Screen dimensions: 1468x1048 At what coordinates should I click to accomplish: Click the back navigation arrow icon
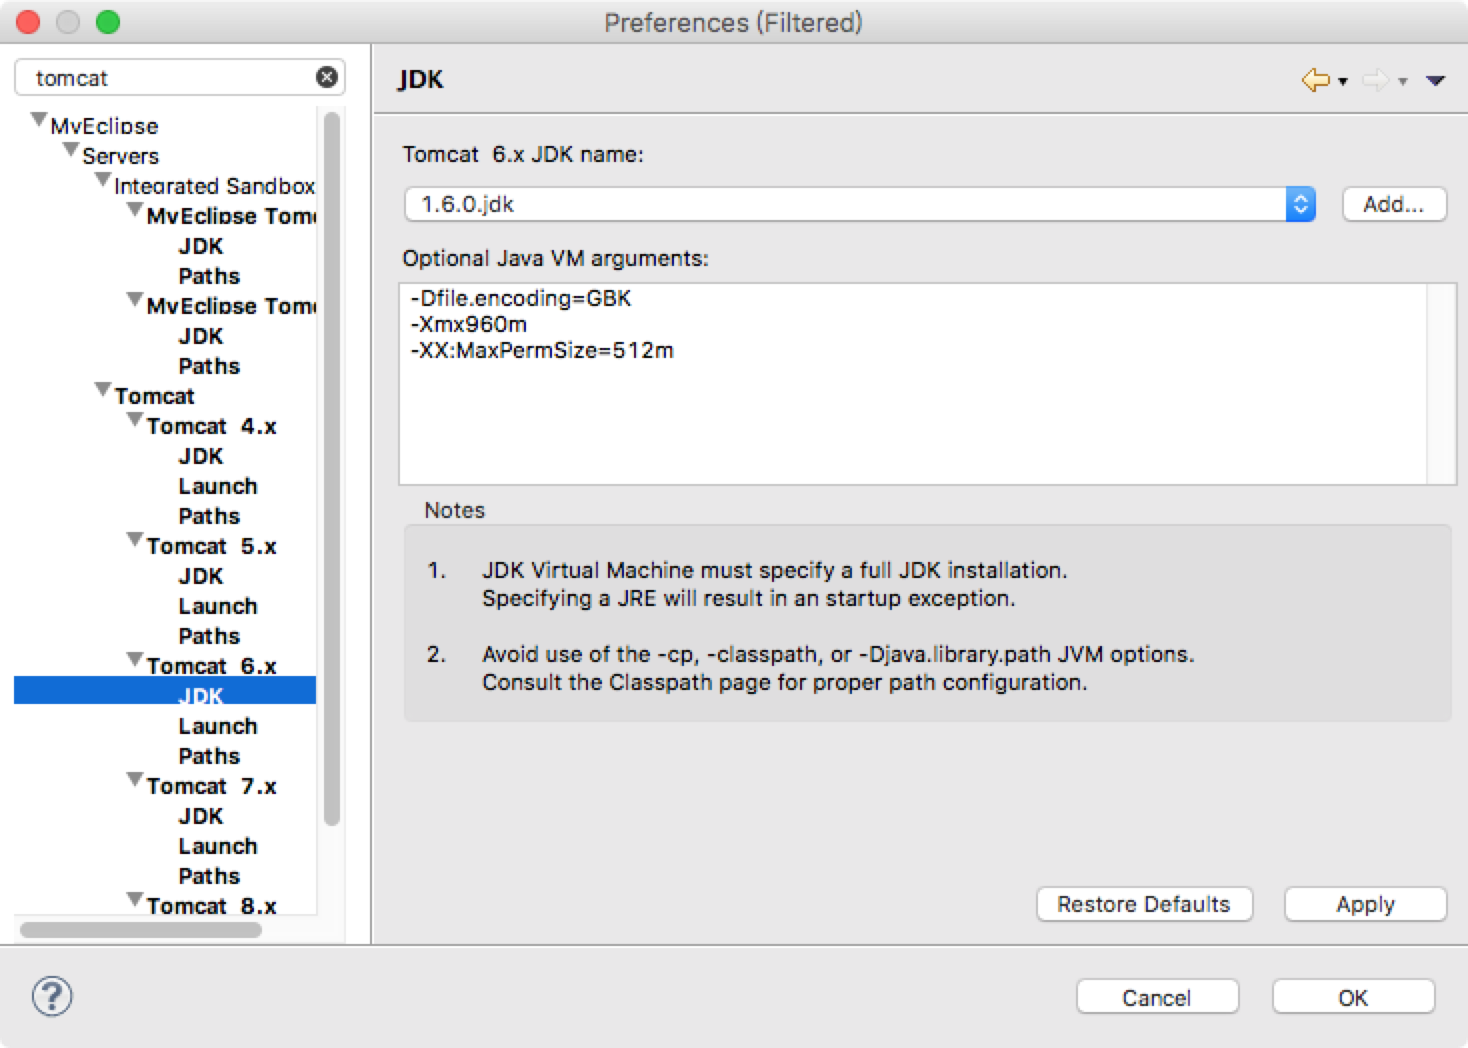pyautogui.click(x=1315, y=80)
